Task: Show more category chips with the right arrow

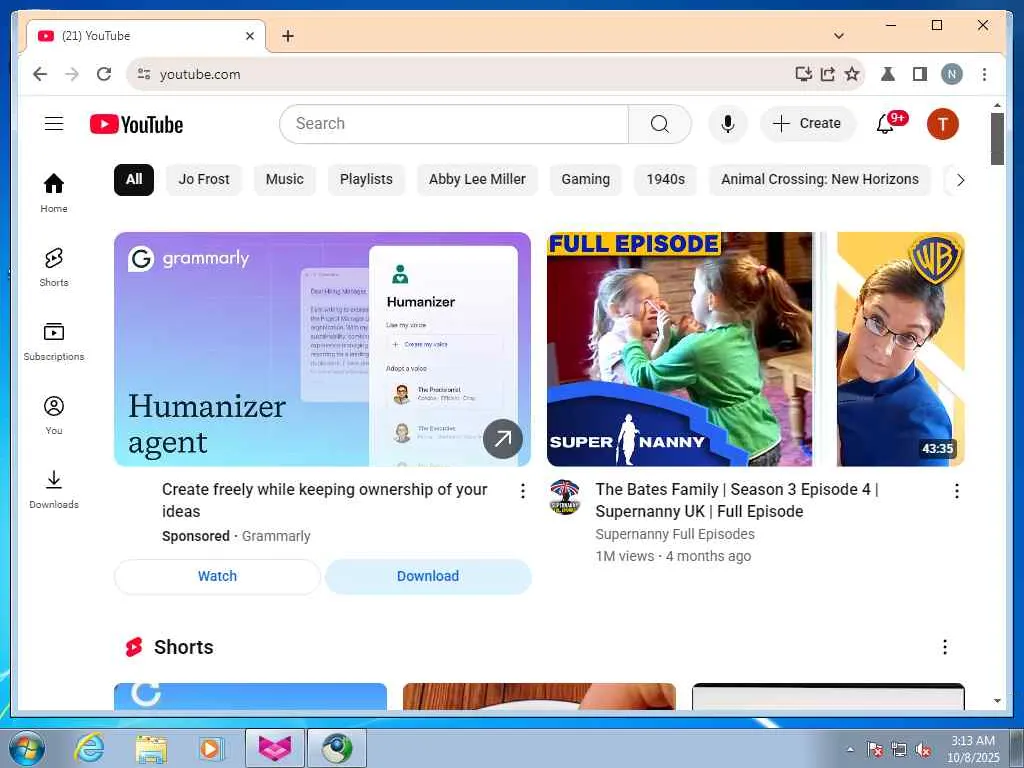Action: click(960, 180)
